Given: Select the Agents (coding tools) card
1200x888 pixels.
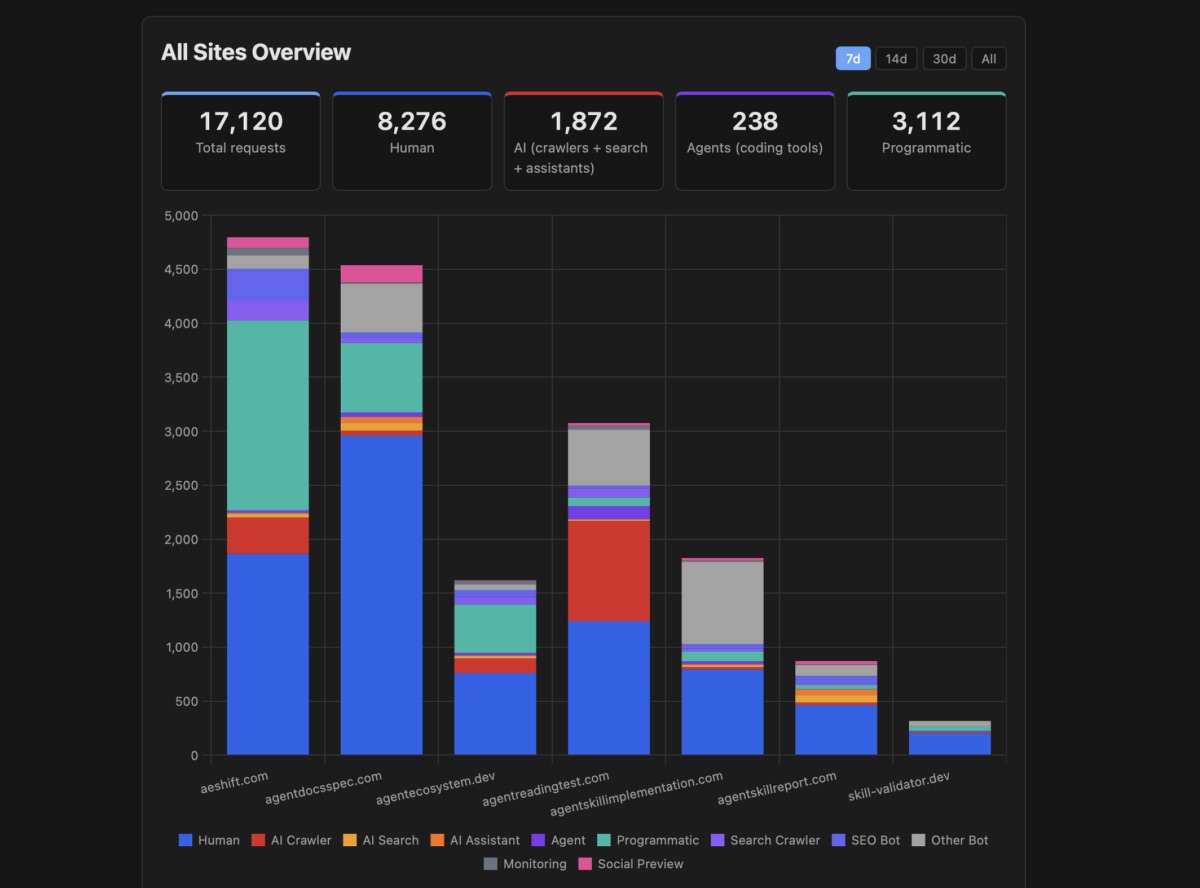Looking at the screenshot, I should click(x=755, y=140).
